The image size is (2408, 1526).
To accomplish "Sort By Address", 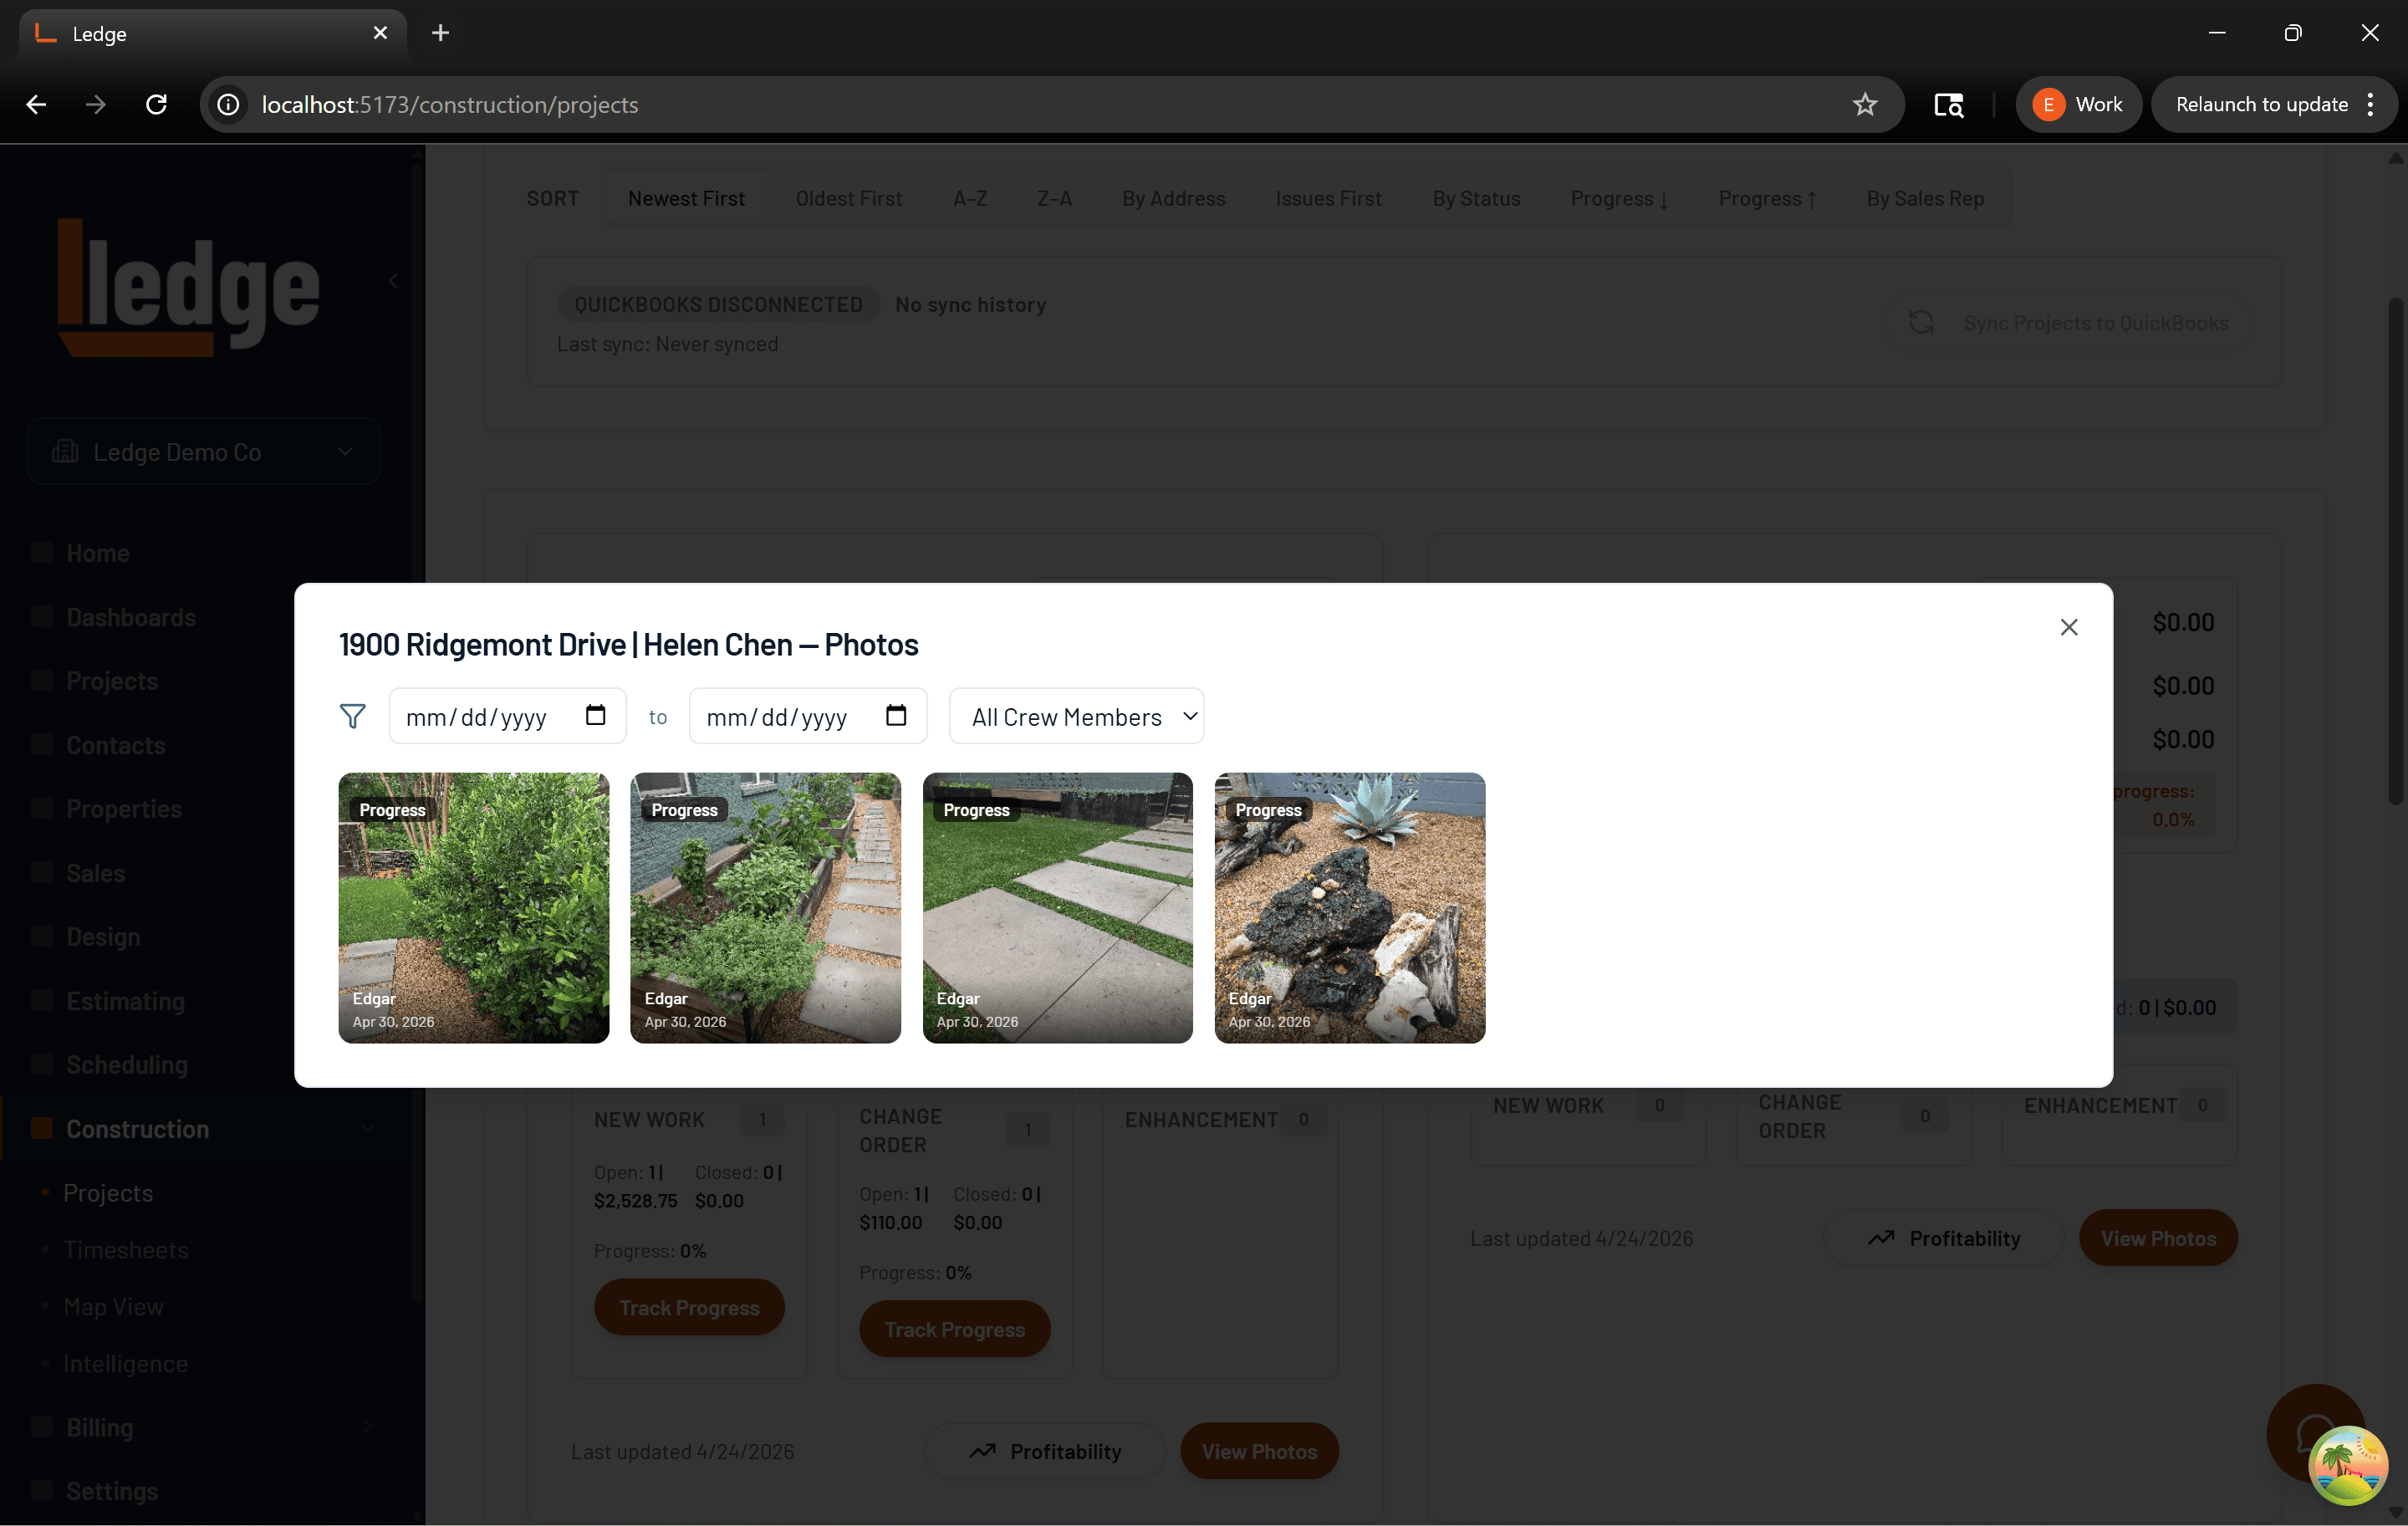I will (1173, 199).
